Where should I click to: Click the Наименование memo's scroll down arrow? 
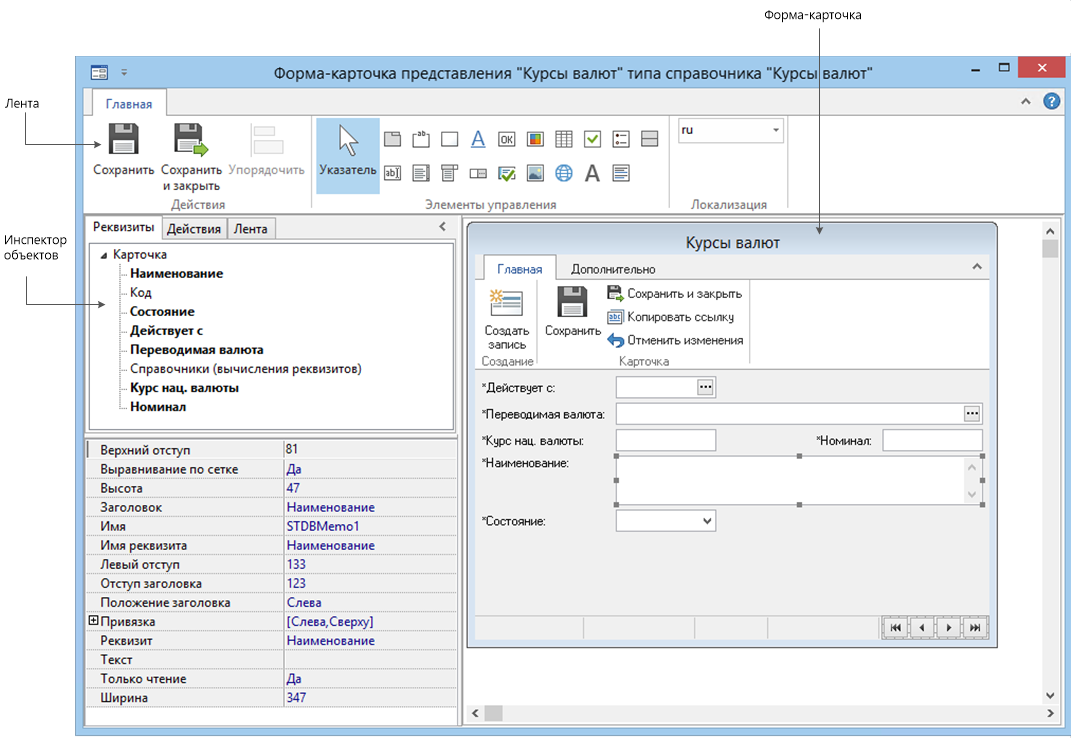click(x=972, y=495)
